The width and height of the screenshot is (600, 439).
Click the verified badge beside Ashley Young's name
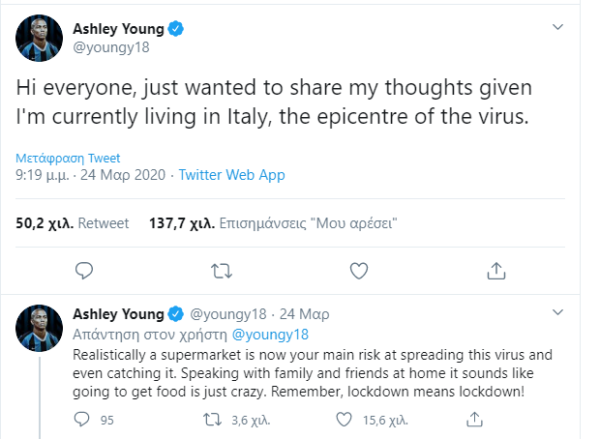(x=176, y=29)
